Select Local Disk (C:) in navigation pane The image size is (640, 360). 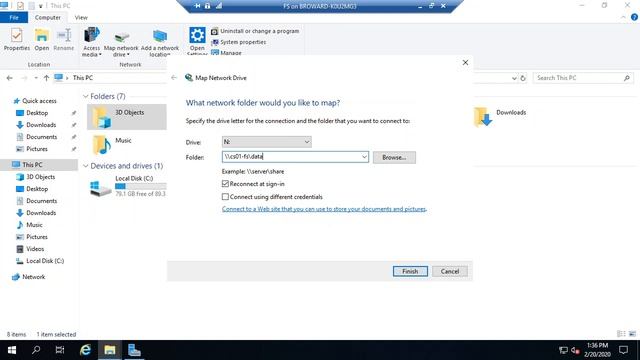point(45,261)
